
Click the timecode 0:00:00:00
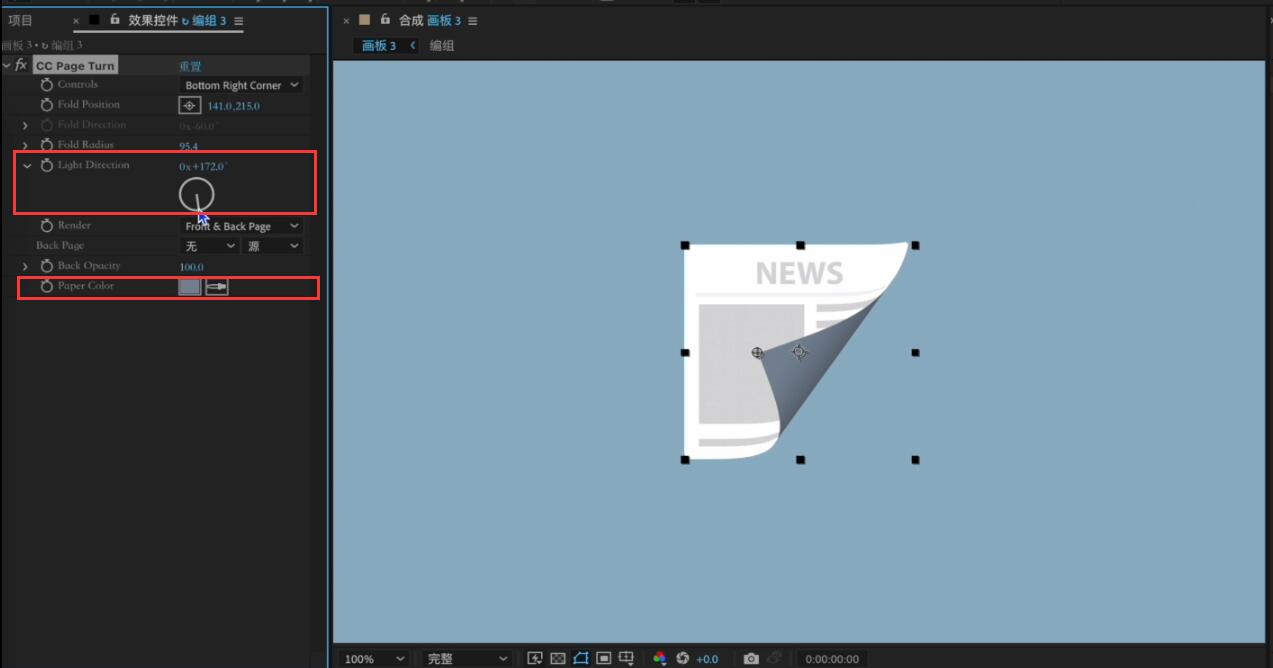pyautogui.click(x=832, y=659)
